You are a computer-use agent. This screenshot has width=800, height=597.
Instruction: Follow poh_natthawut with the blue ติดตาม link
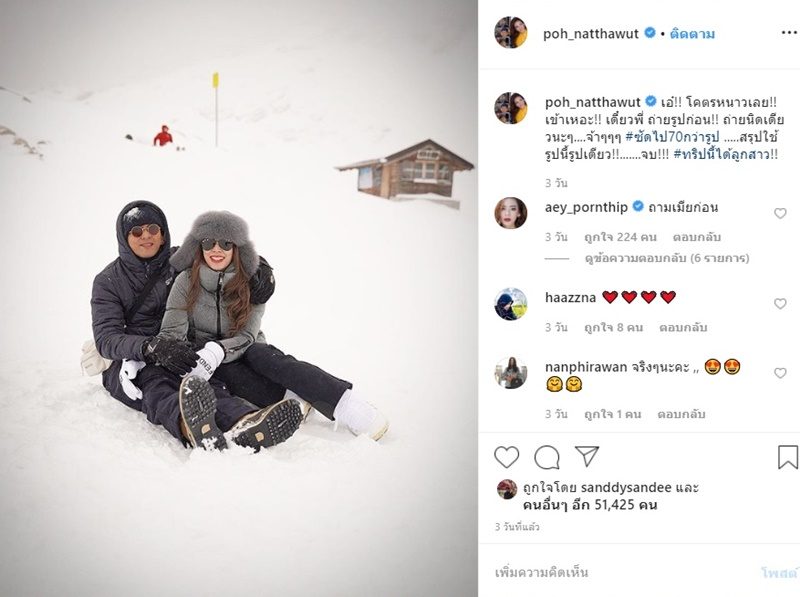click(x=692, y=34)
